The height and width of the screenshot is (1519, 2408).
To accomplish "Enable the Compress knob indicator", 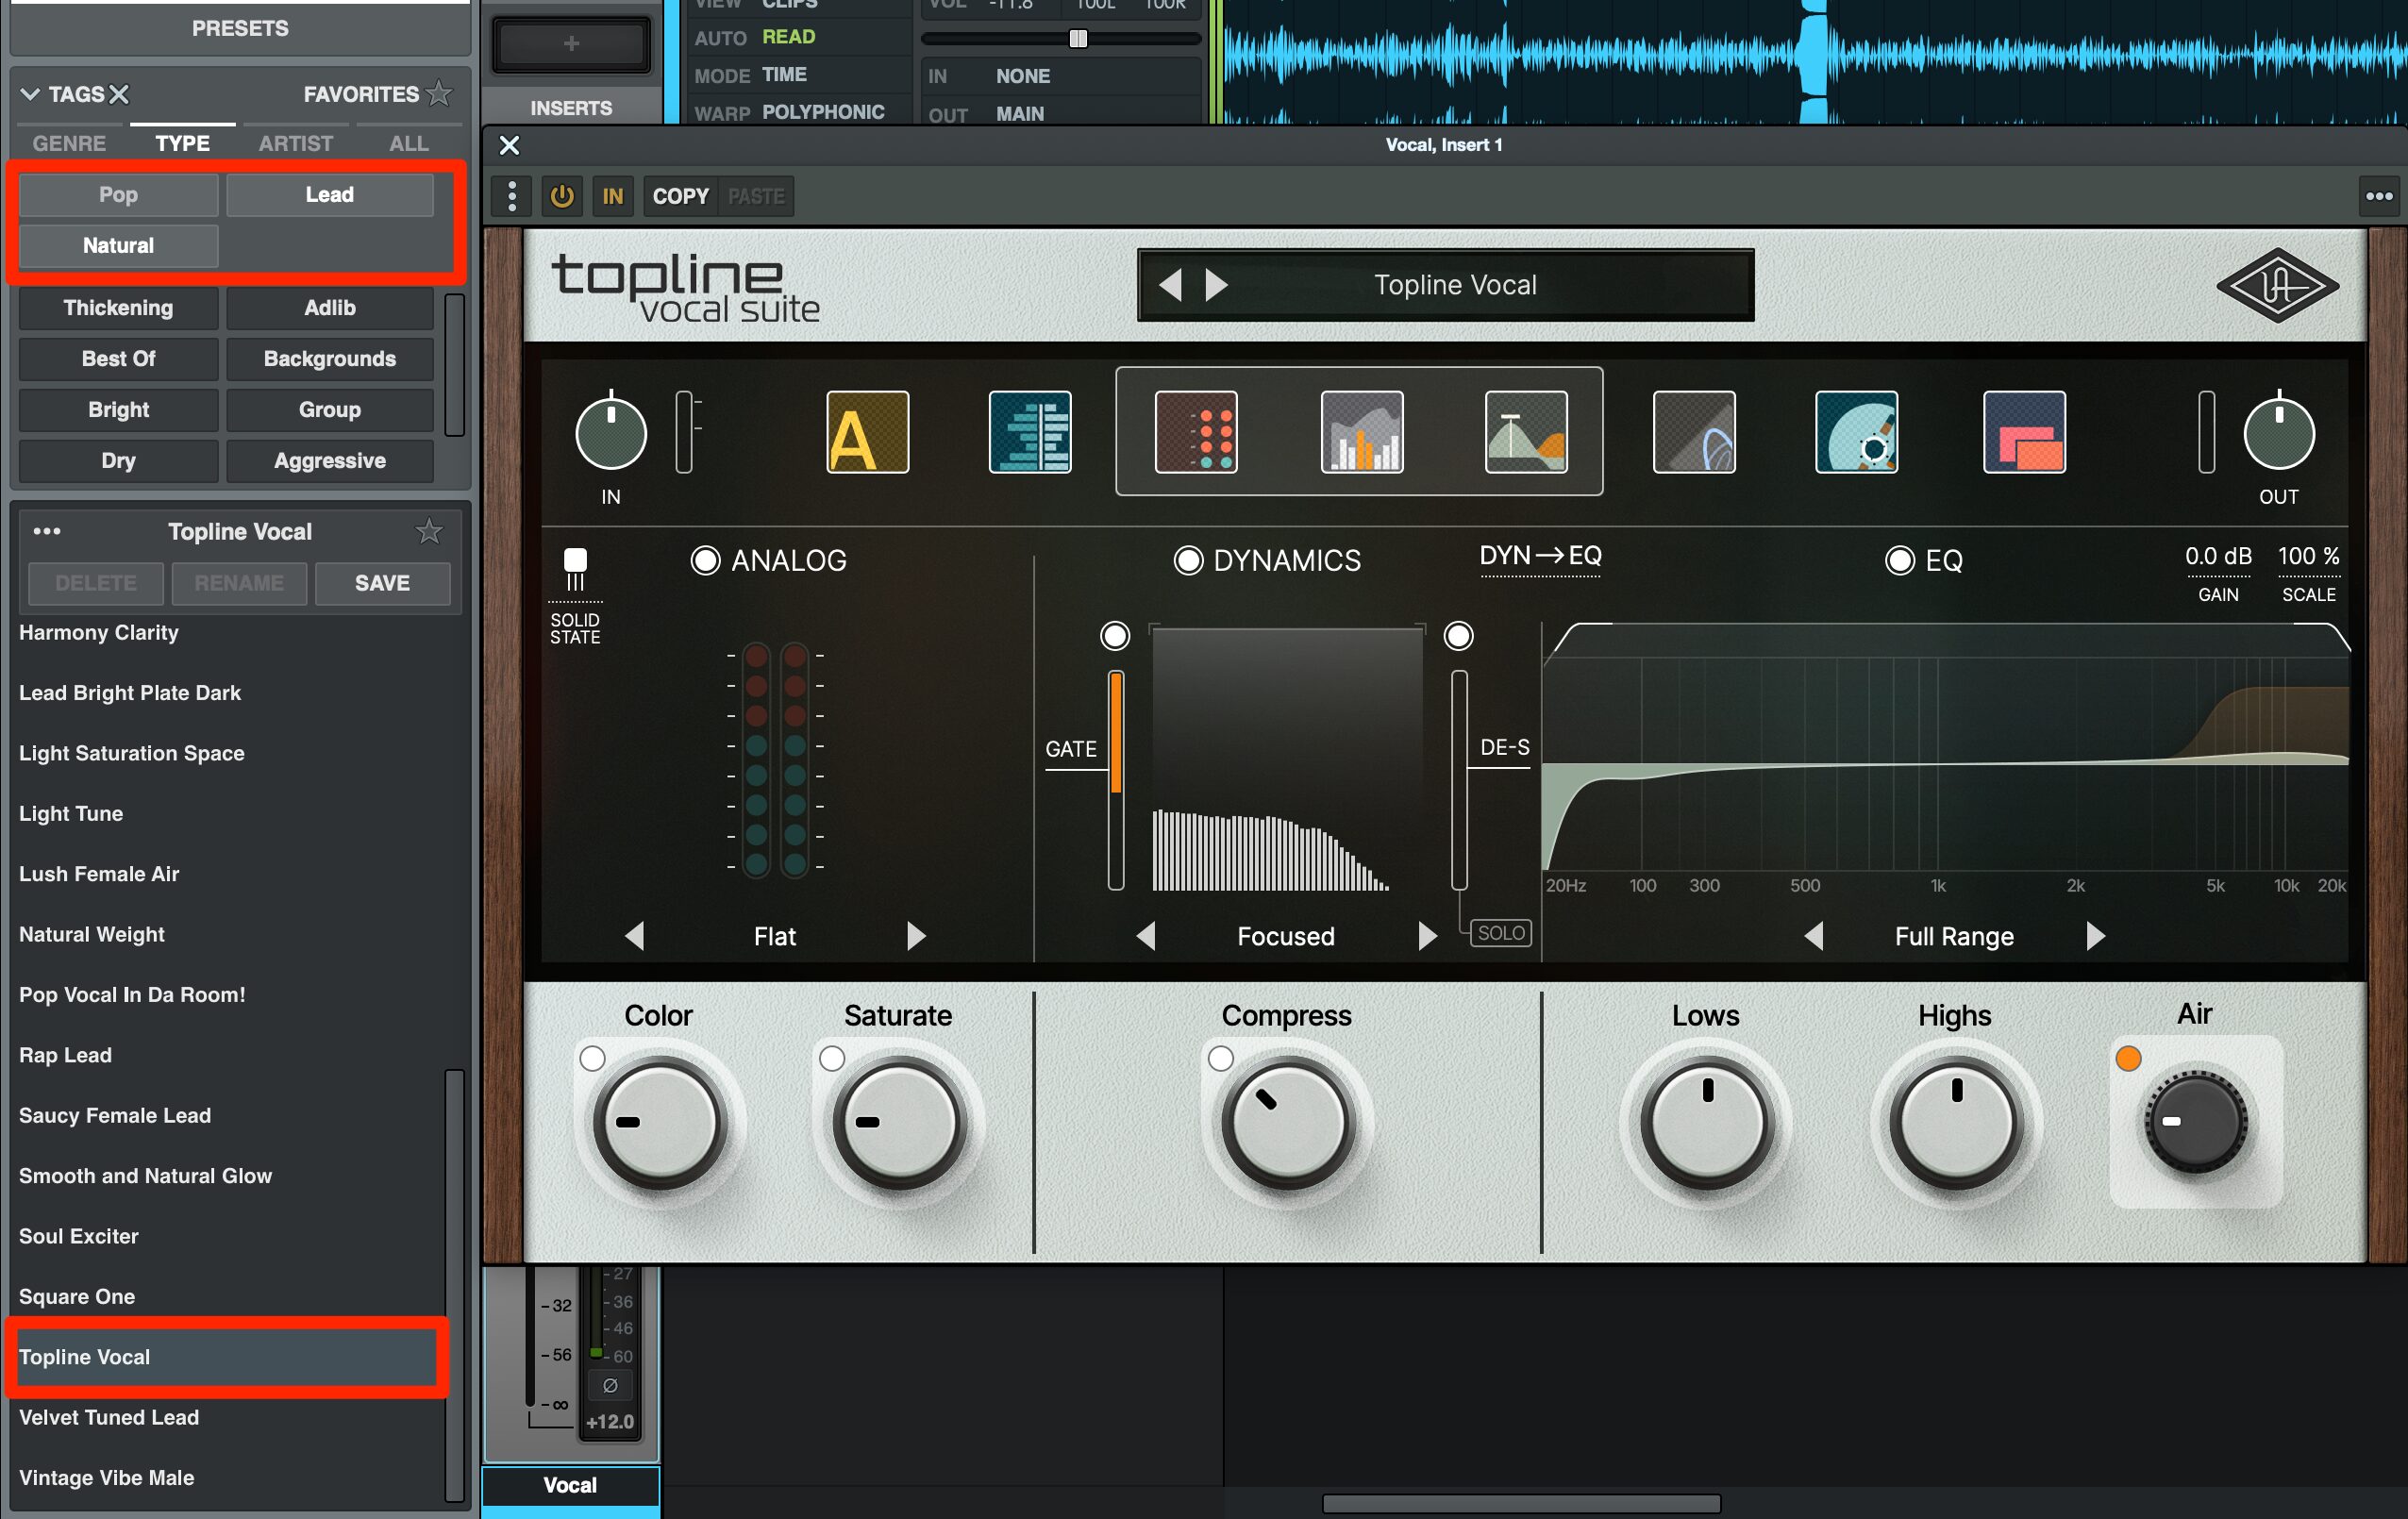I will pyautogui.click(x=1220, y=1058).
